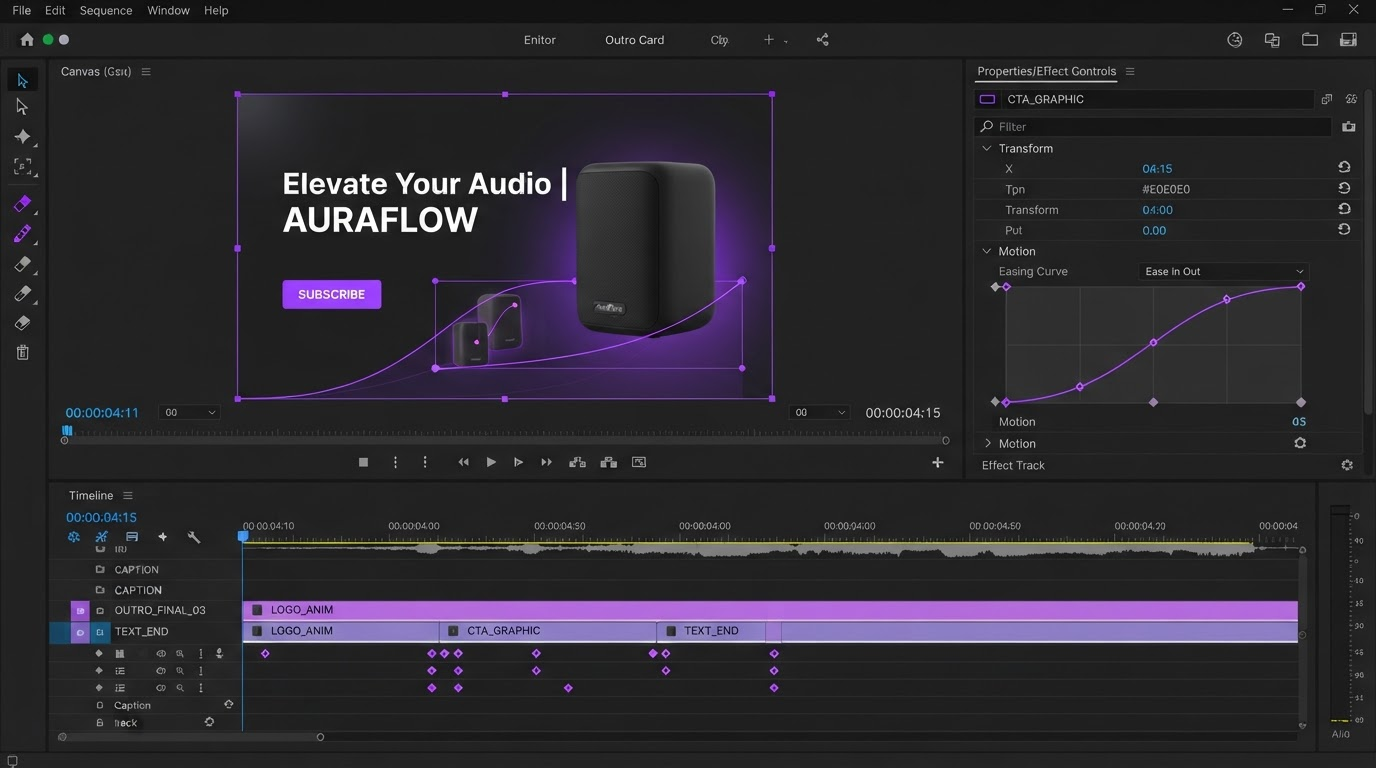The width and height of the screenshot is (1376, 768).
Task: Click the export frame icon in playback bar
Action: [x=639, y=462]
